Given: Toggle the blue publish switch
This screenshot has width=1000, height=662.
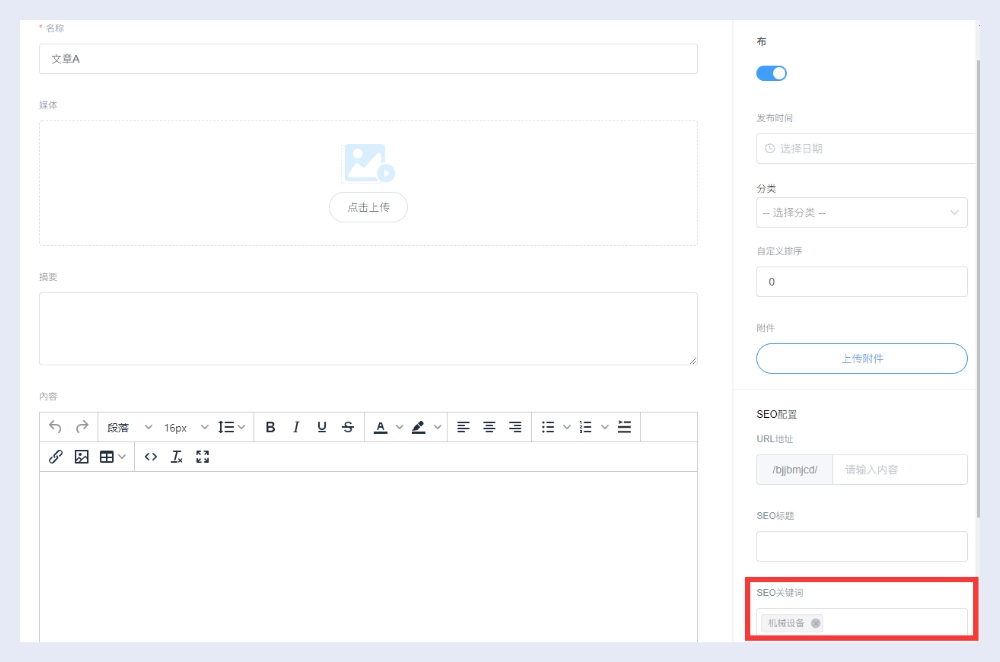Looking at the screenshot, I should (x=771, y=73).
